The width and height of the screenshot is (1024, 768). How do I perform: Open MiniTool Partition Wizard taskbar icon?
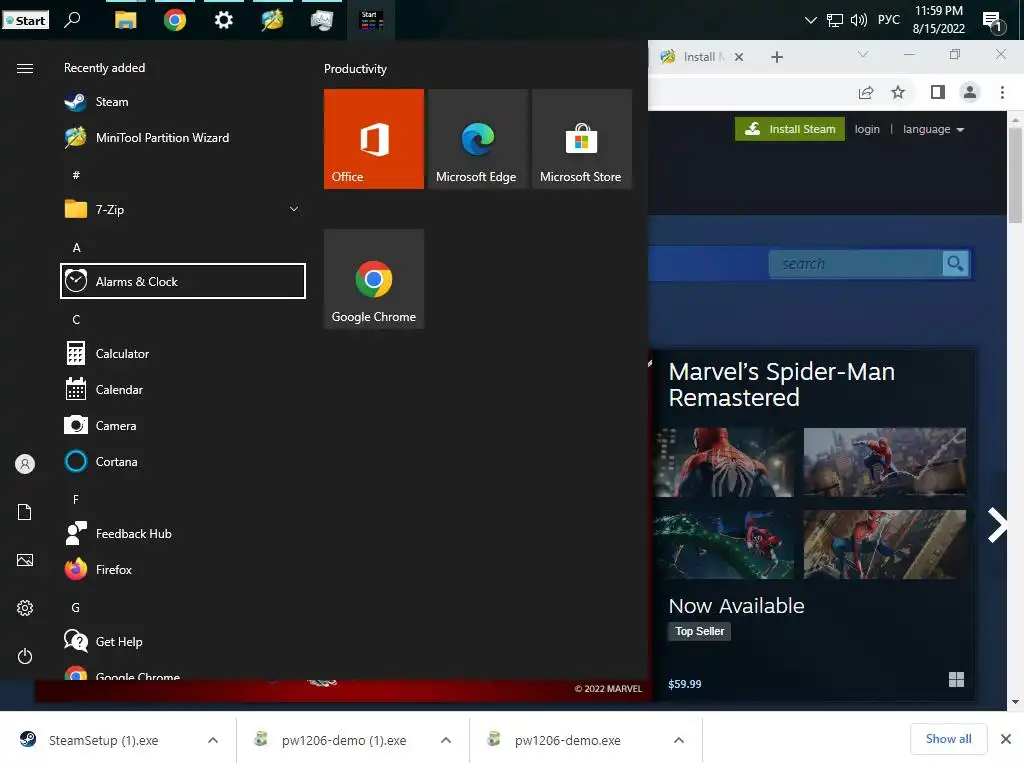click(272, 20)
